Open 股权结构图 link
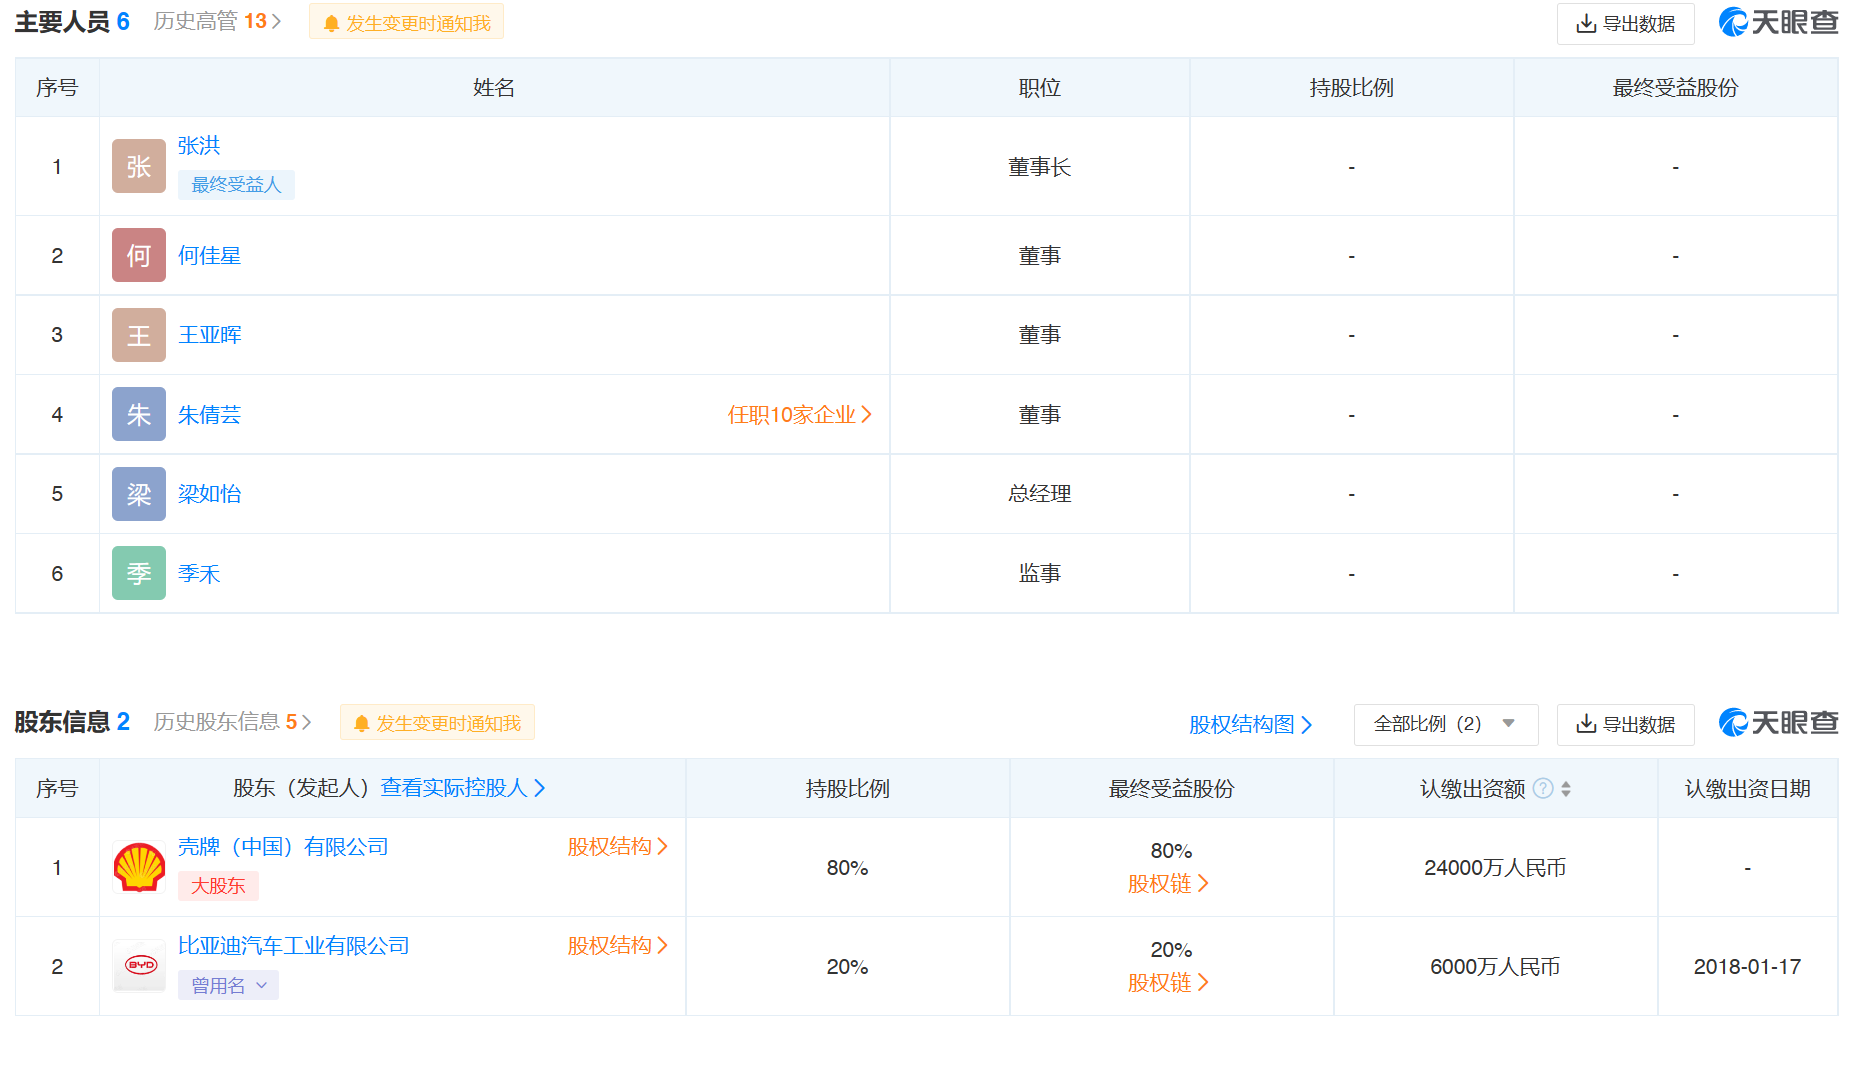 point(1250,724)
